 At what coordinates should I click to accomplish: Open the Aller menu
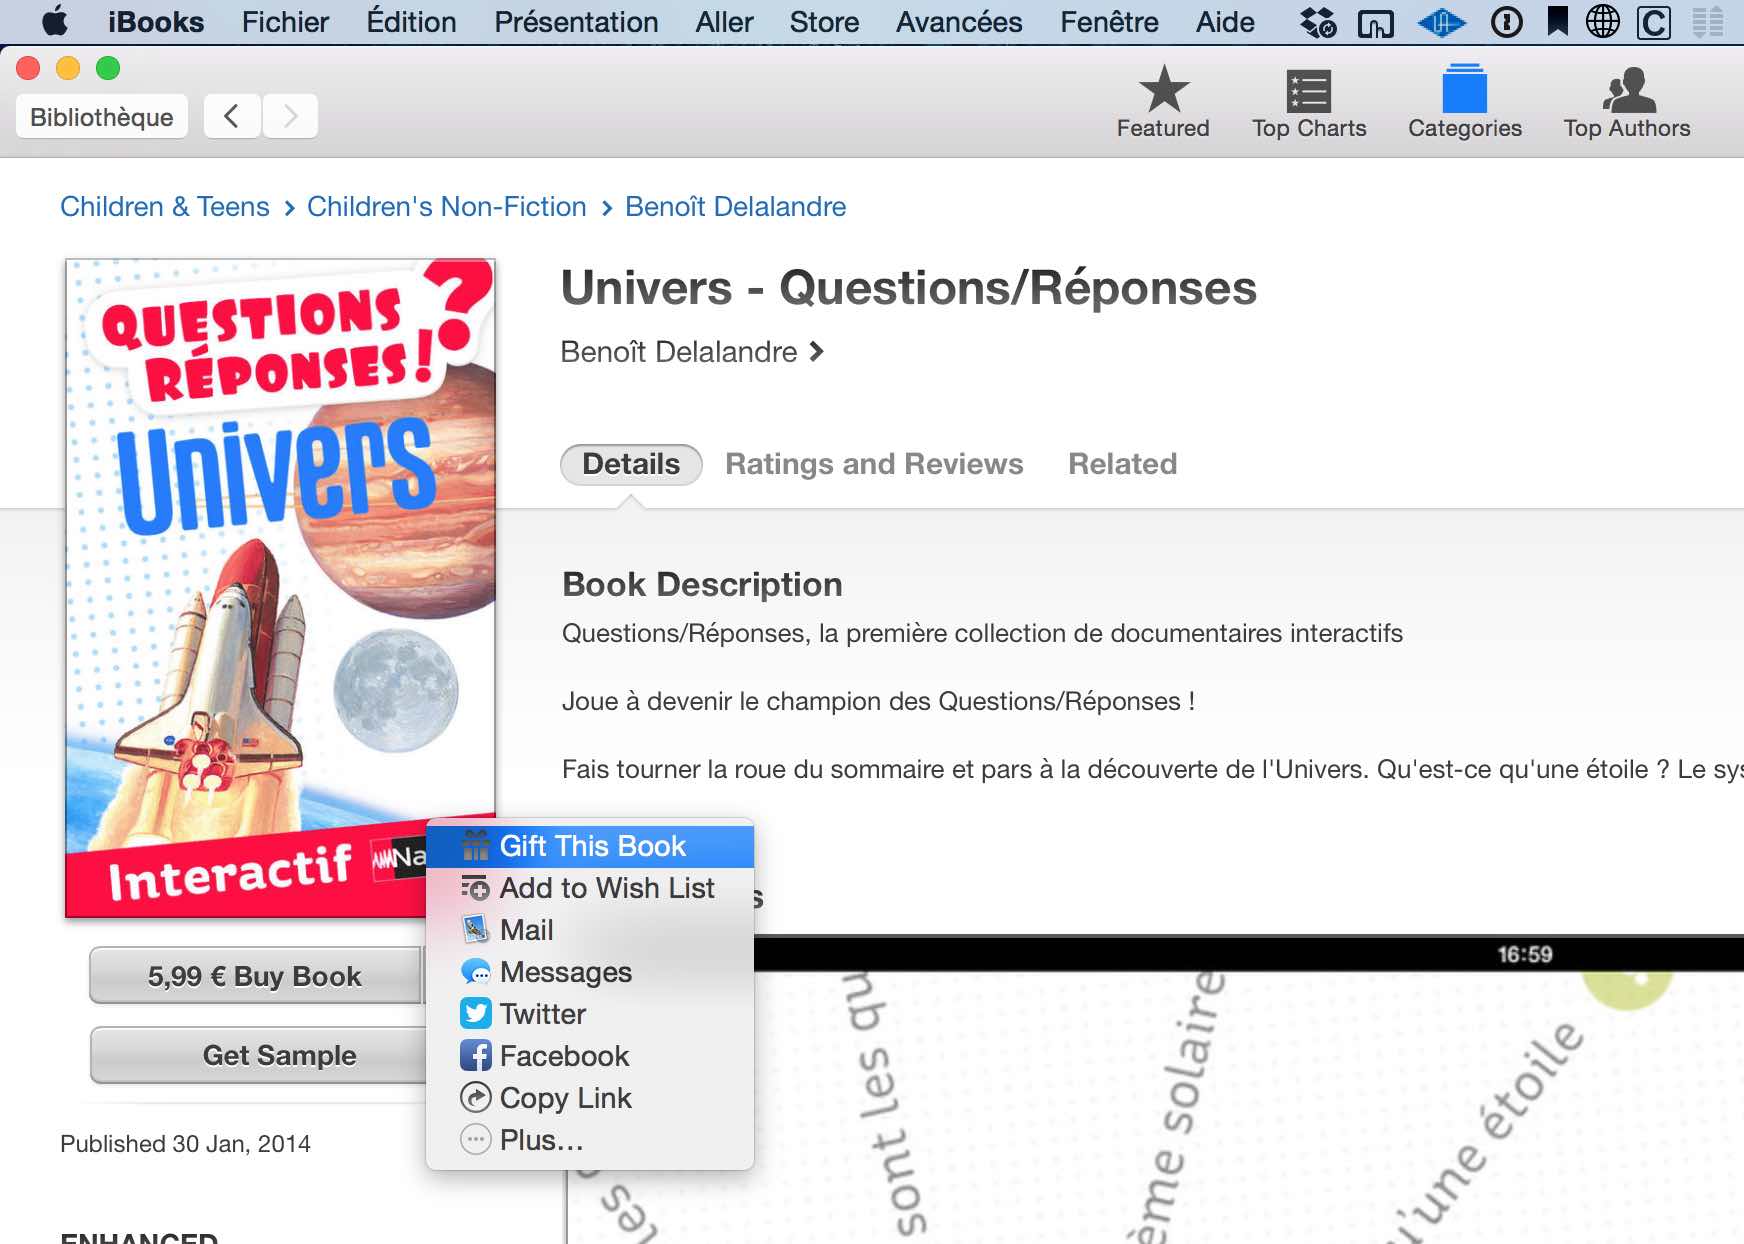click(x=724, y=22)
